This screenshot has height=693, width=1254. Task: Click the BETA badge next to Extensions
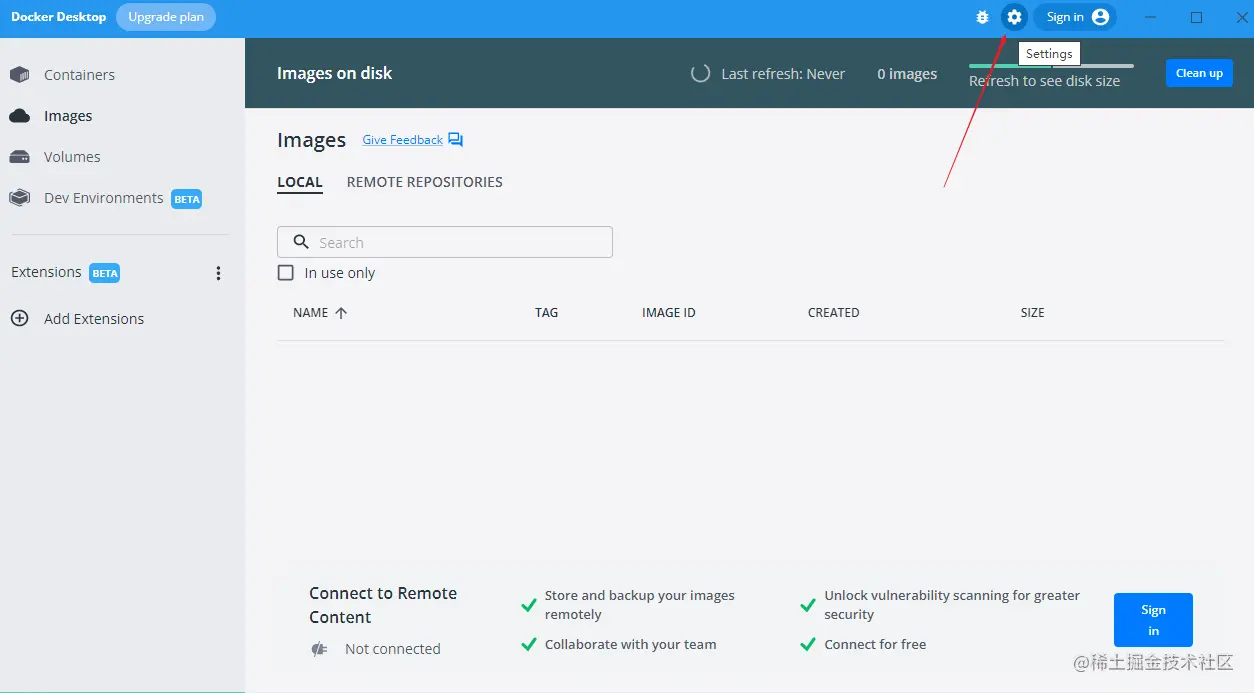pyautogui.click(x=105, y=273)
